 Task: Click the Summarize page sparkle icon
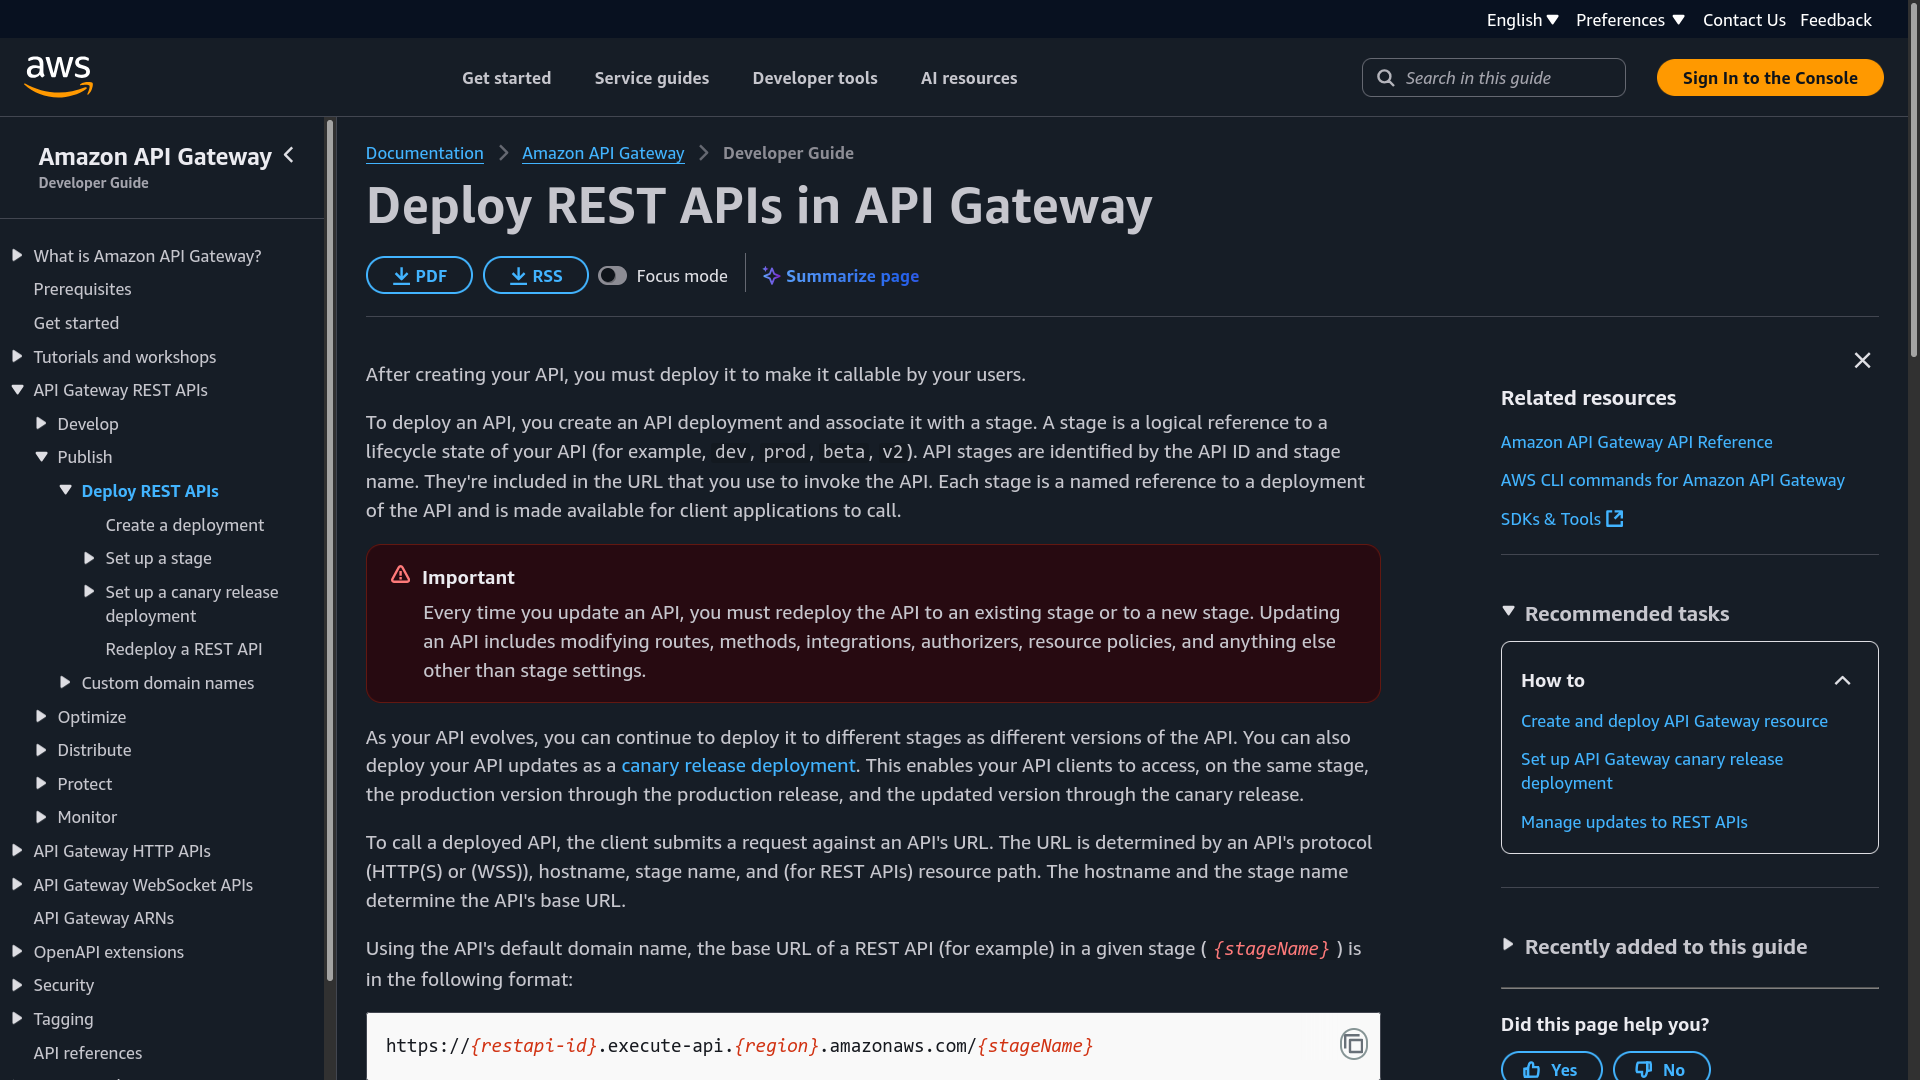tap(771, 276)
